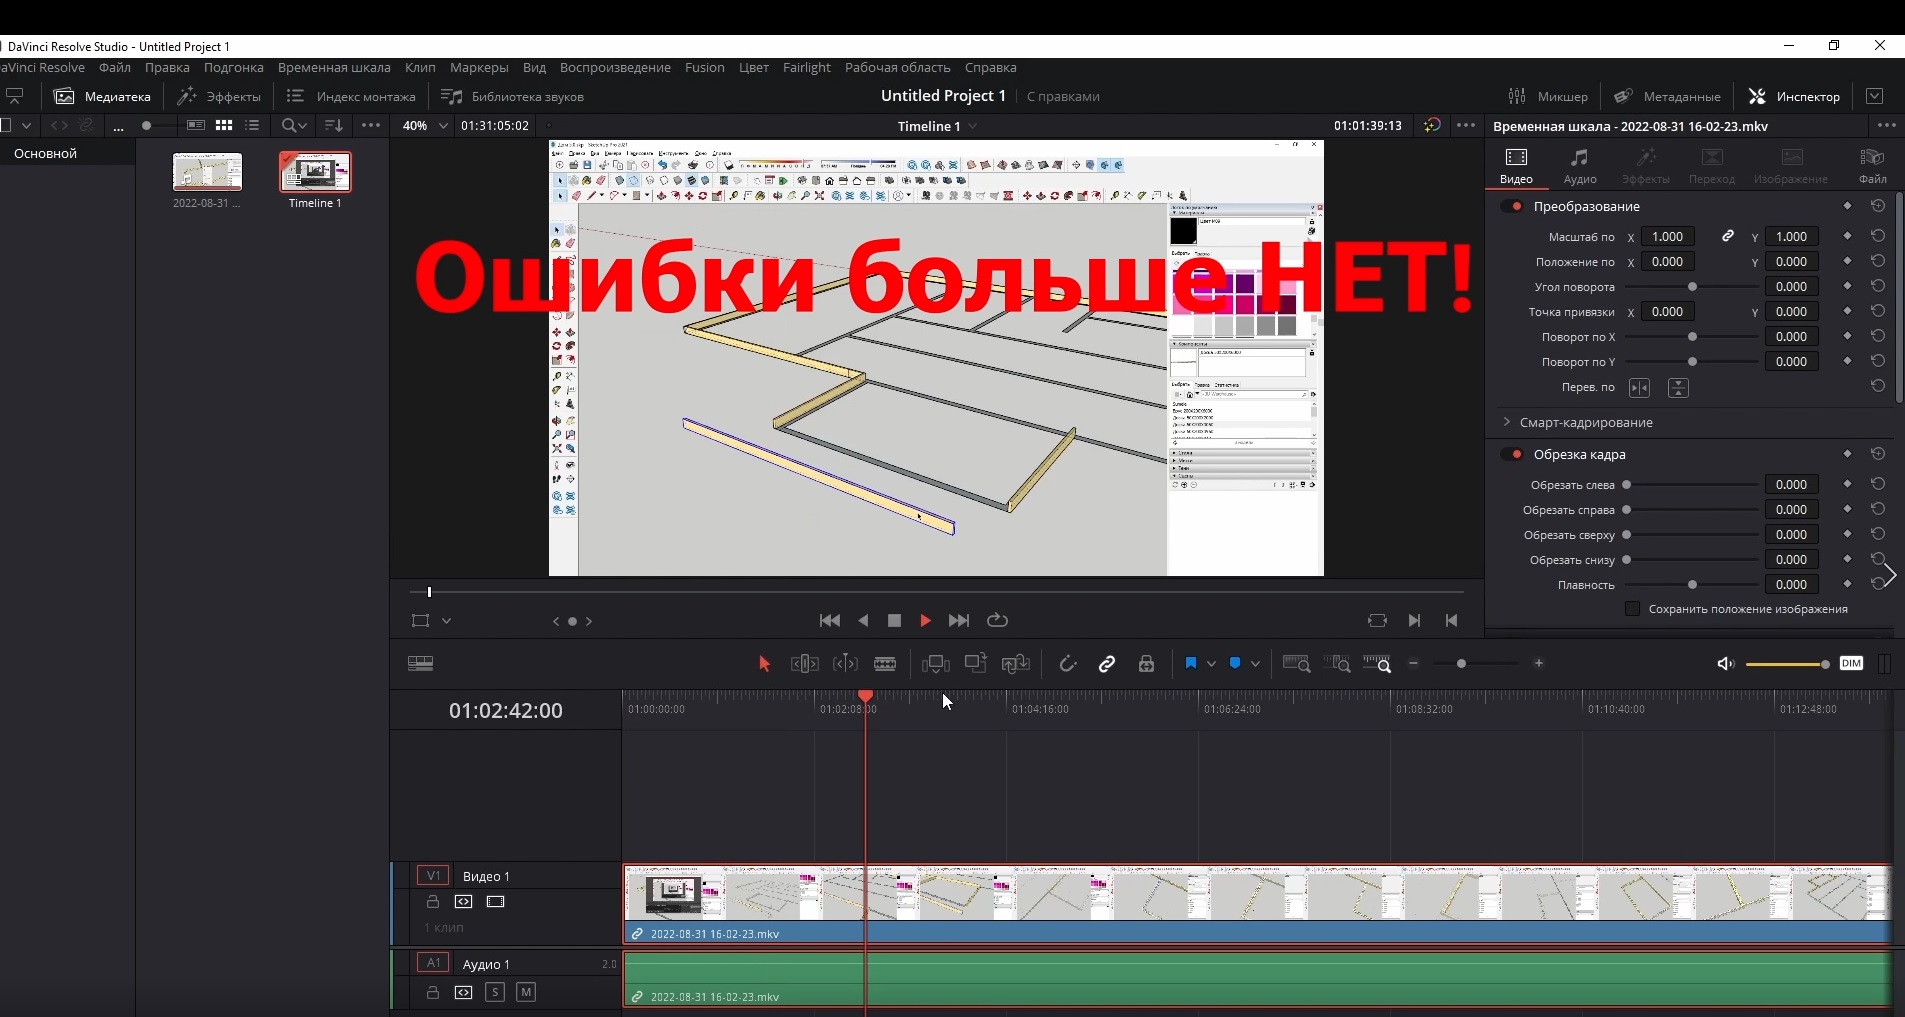This screenshot has width=1905, height=1017.
Task: Click the stop playback button
Action: click(895, 621)
